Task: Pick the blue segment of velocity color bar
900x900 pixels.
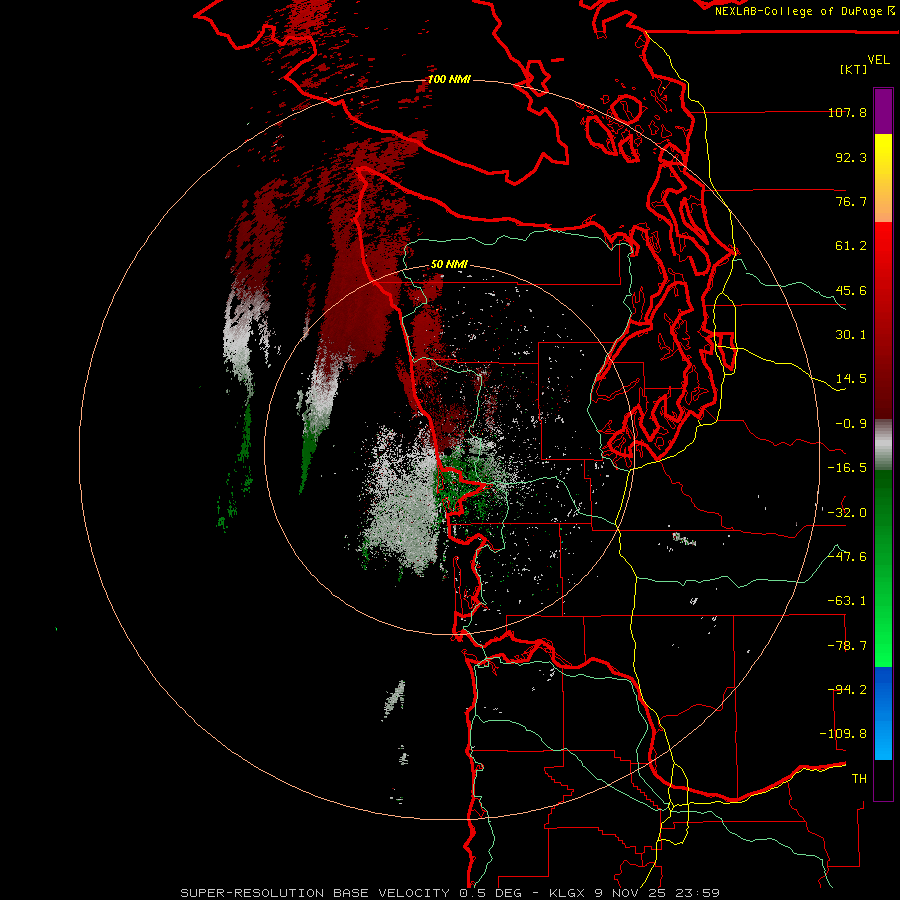Action: tap(883, 713)
